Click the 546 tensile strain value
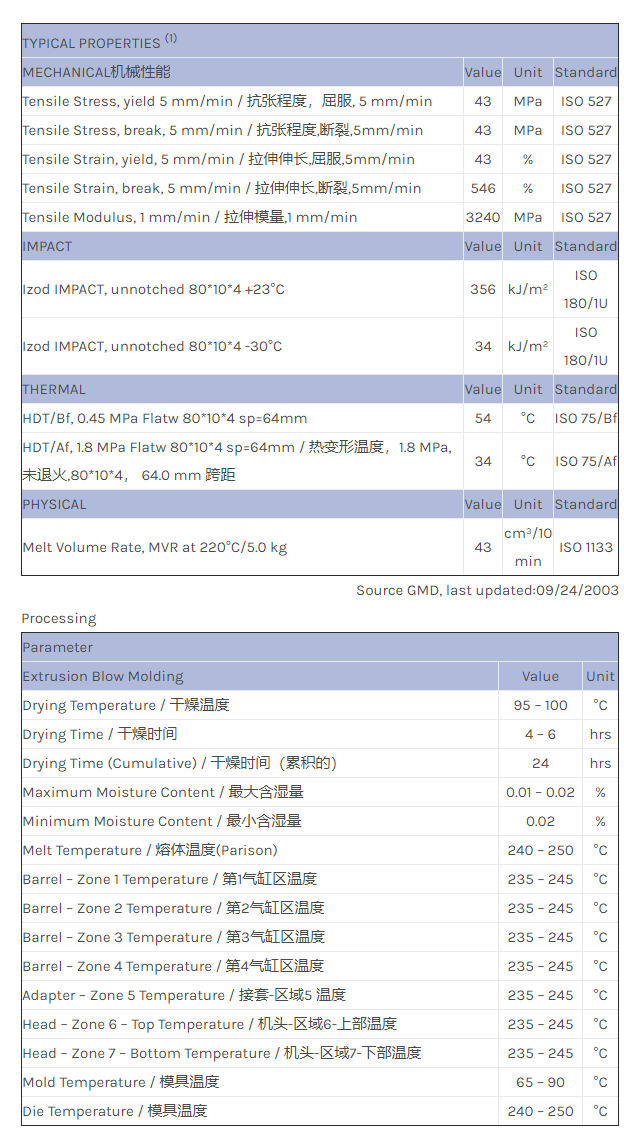The width and height of the screenshot is (624, 1131). (483, 188)
